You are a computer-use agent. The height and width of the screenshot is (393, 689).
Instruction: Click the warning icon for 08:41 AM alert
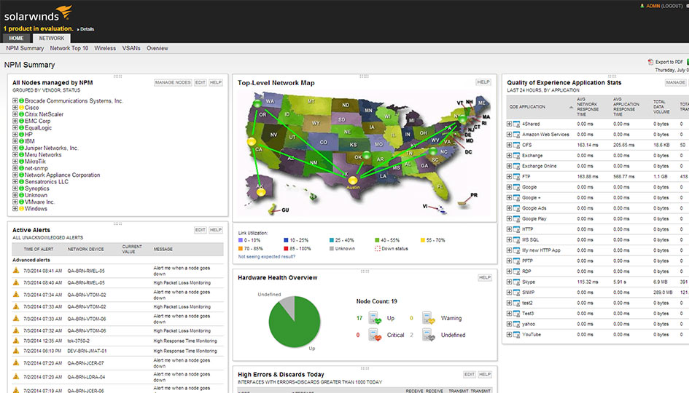click(x=16, y=271)
